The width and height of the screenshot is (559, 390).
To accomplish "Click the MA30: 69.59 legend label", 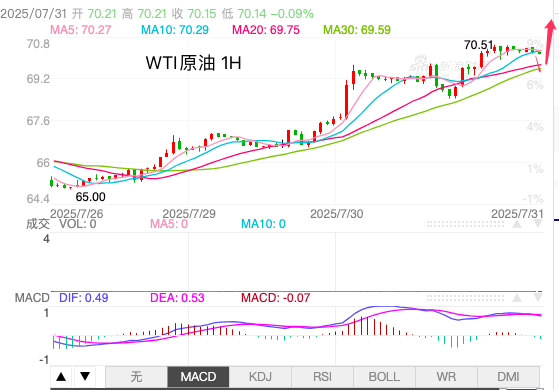I will (x=357, y=30).
